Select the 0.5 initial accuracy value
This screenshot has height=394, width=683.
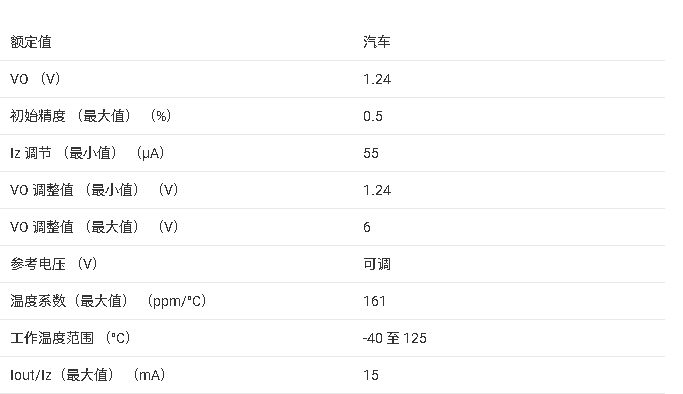coord(372,116)
